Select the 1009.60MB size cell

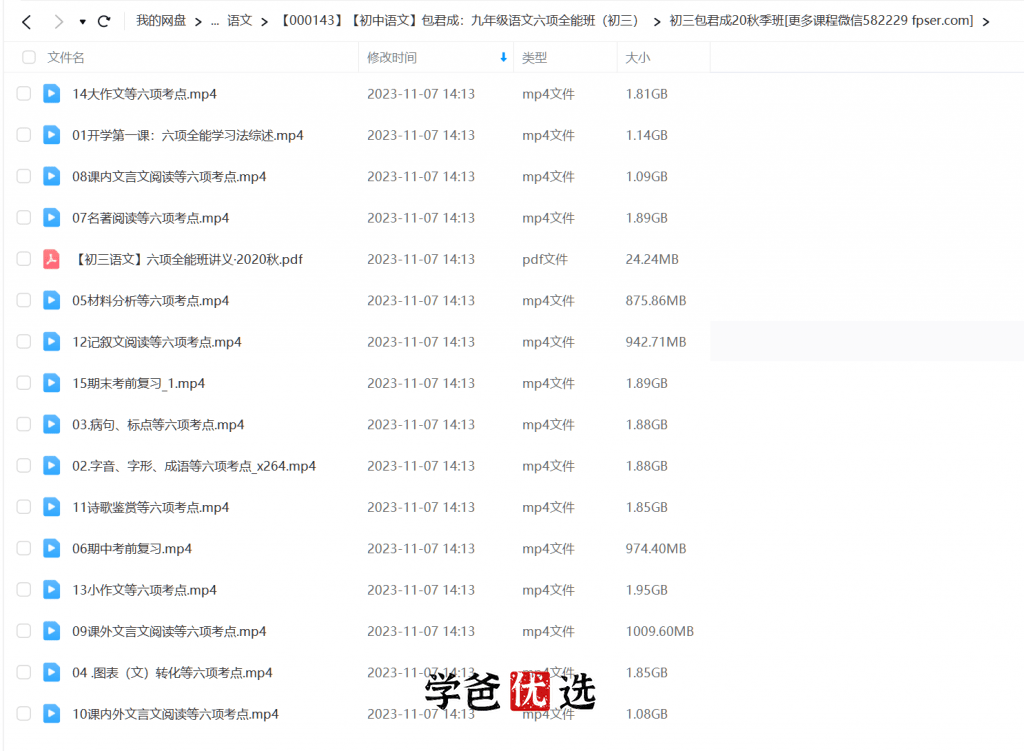(660, 631)
